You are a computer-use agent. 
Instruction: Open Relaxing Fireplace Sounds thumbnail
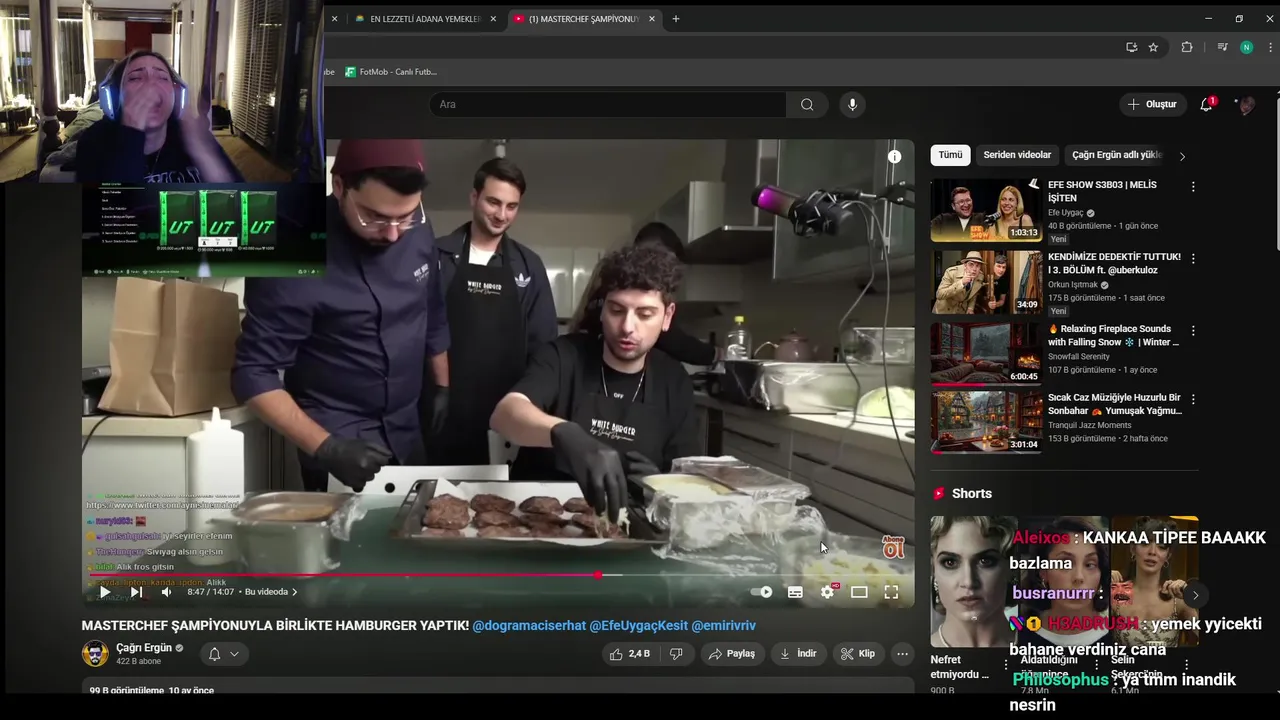(x=986, y=354)
